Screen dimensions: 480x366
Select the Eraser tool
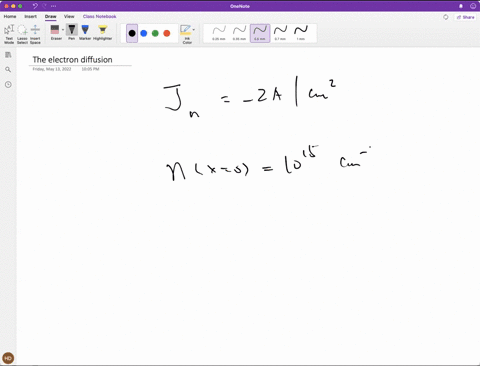pyautogui.click(x=55, y=32)
